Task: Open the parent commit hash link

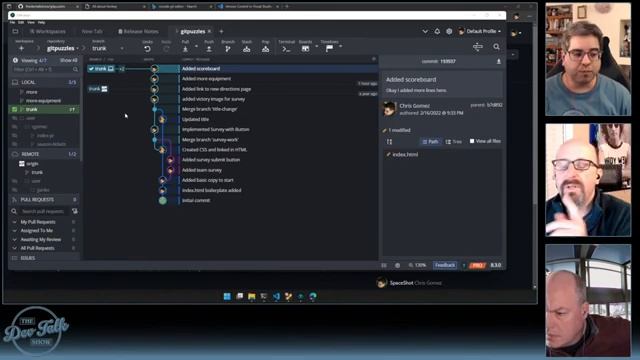Action: point(494,105)
